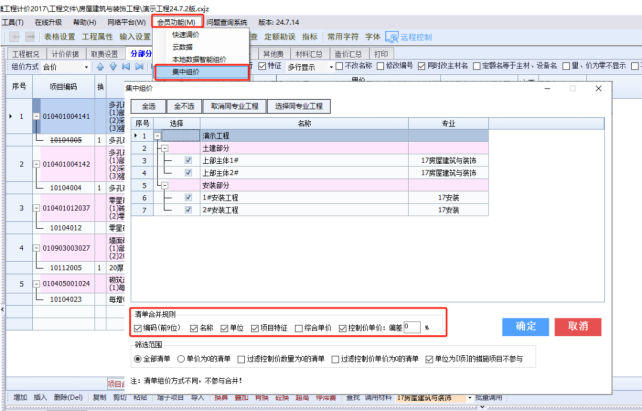Toggle the 单位 merge rule checkbox

click(224, 328)
